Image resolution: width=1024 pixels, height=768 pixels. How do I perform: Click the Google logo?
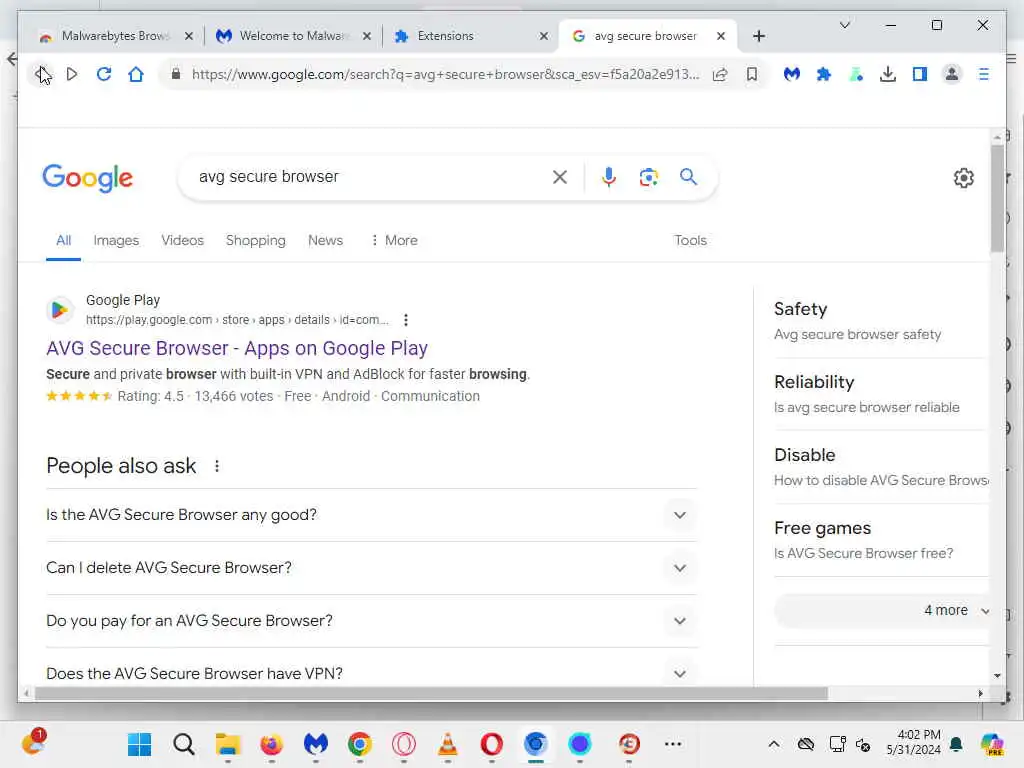pyautogui.click(x=88, y=178)
